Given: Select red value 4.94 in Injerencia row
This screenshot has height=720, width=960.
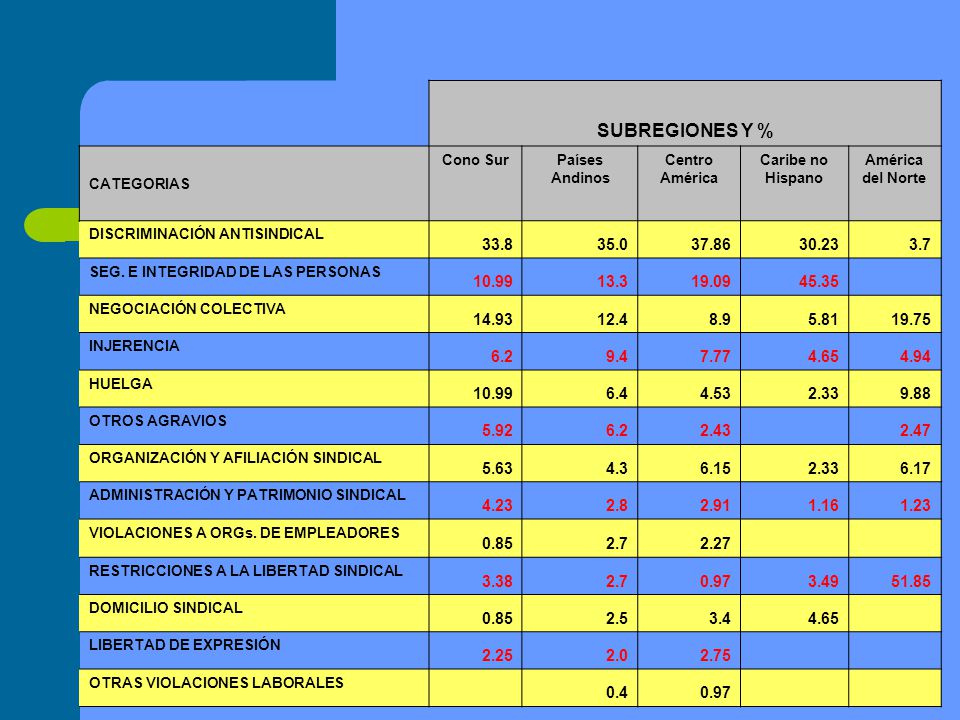Looking at the screenshot, I should (915, 356).
